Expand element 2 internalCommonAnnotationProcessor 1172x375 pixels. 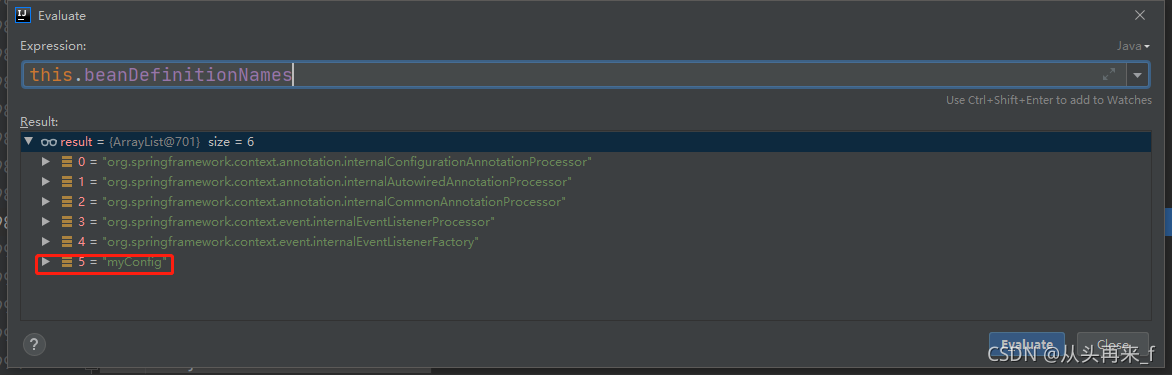point(46,202)
